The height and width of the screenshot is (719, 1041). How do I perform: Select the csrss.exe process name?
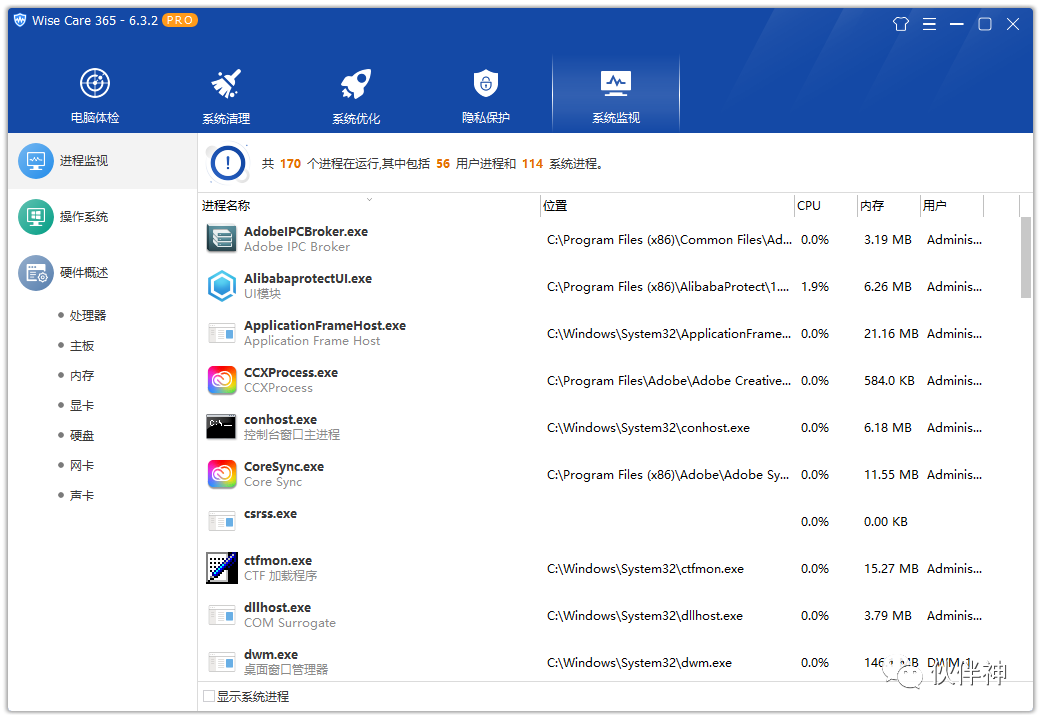click(270, 514)
